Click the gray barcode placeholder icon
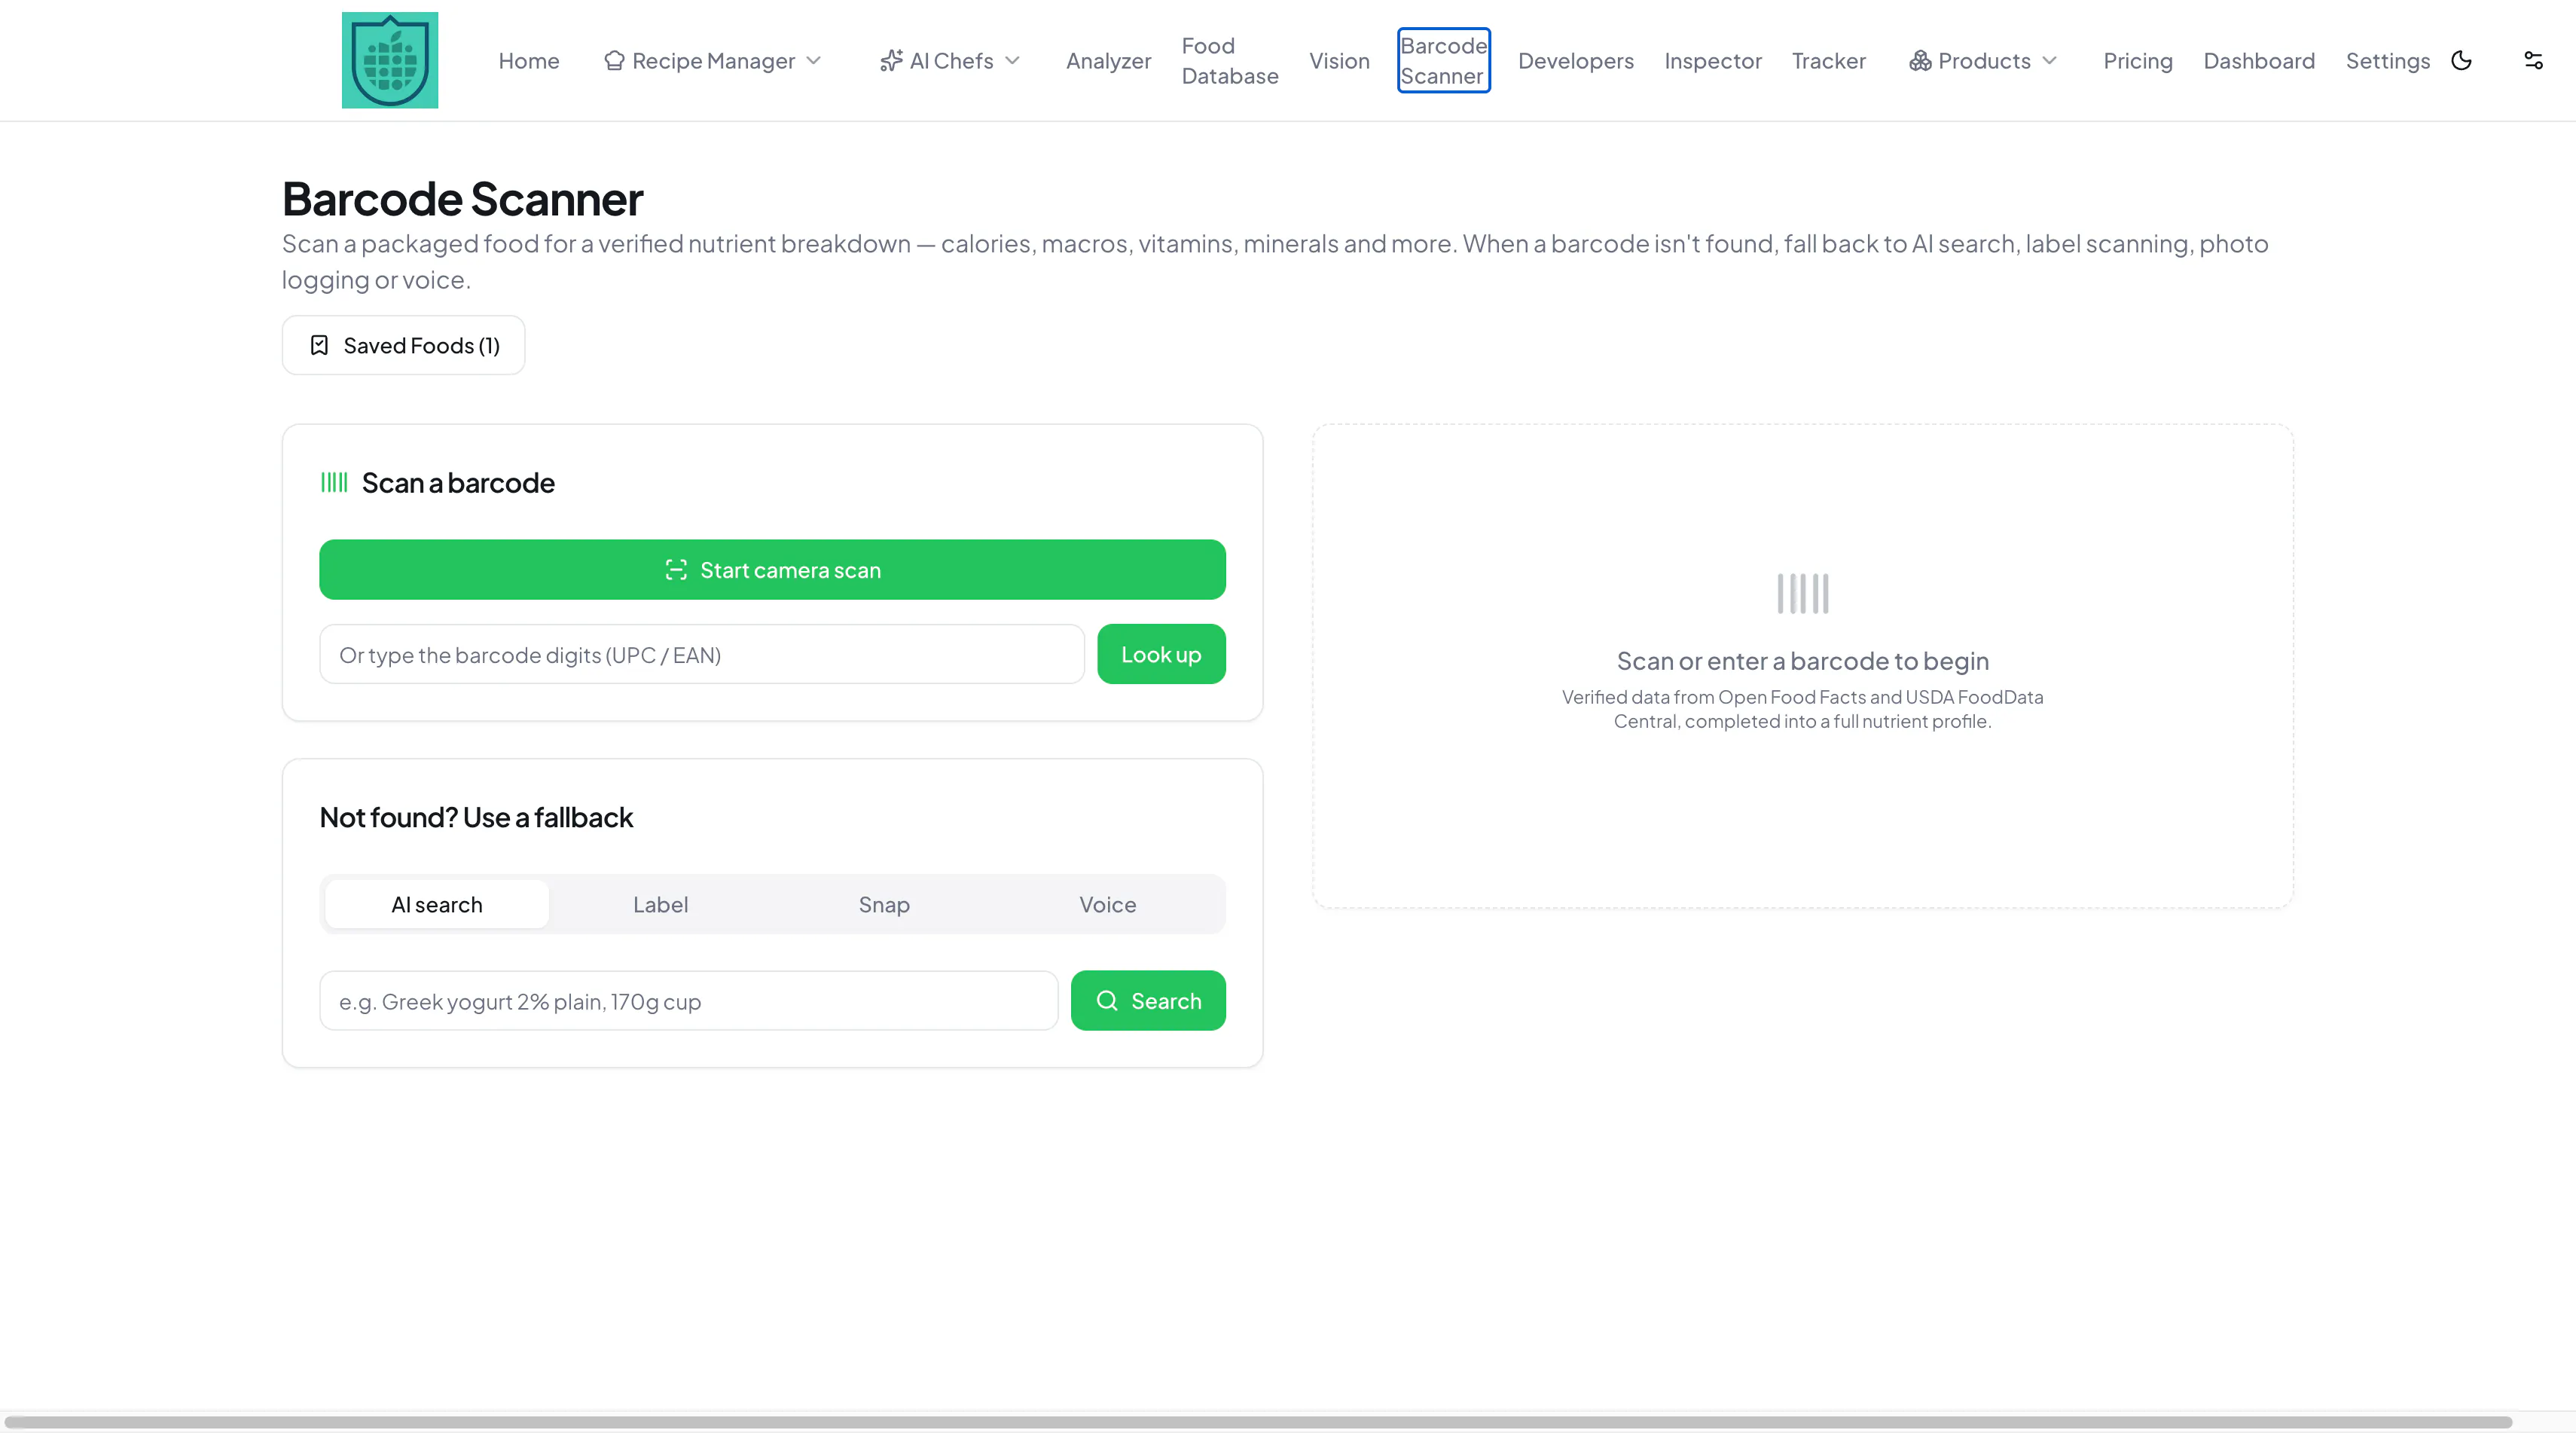This screenshot has width=2576, height=1433. [1803, 594]
